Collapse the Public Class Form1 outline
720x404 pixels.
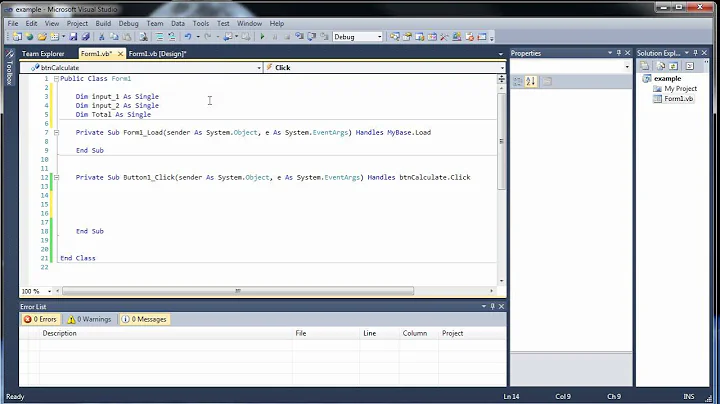pos(56,79)
